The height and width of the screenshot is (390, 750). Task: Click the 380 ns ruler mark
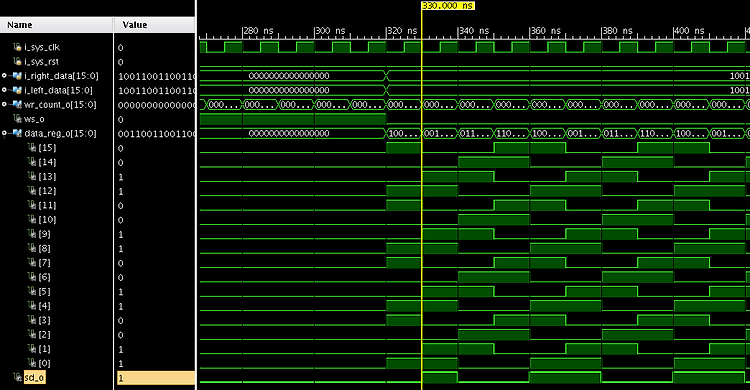tap(617, 31)
